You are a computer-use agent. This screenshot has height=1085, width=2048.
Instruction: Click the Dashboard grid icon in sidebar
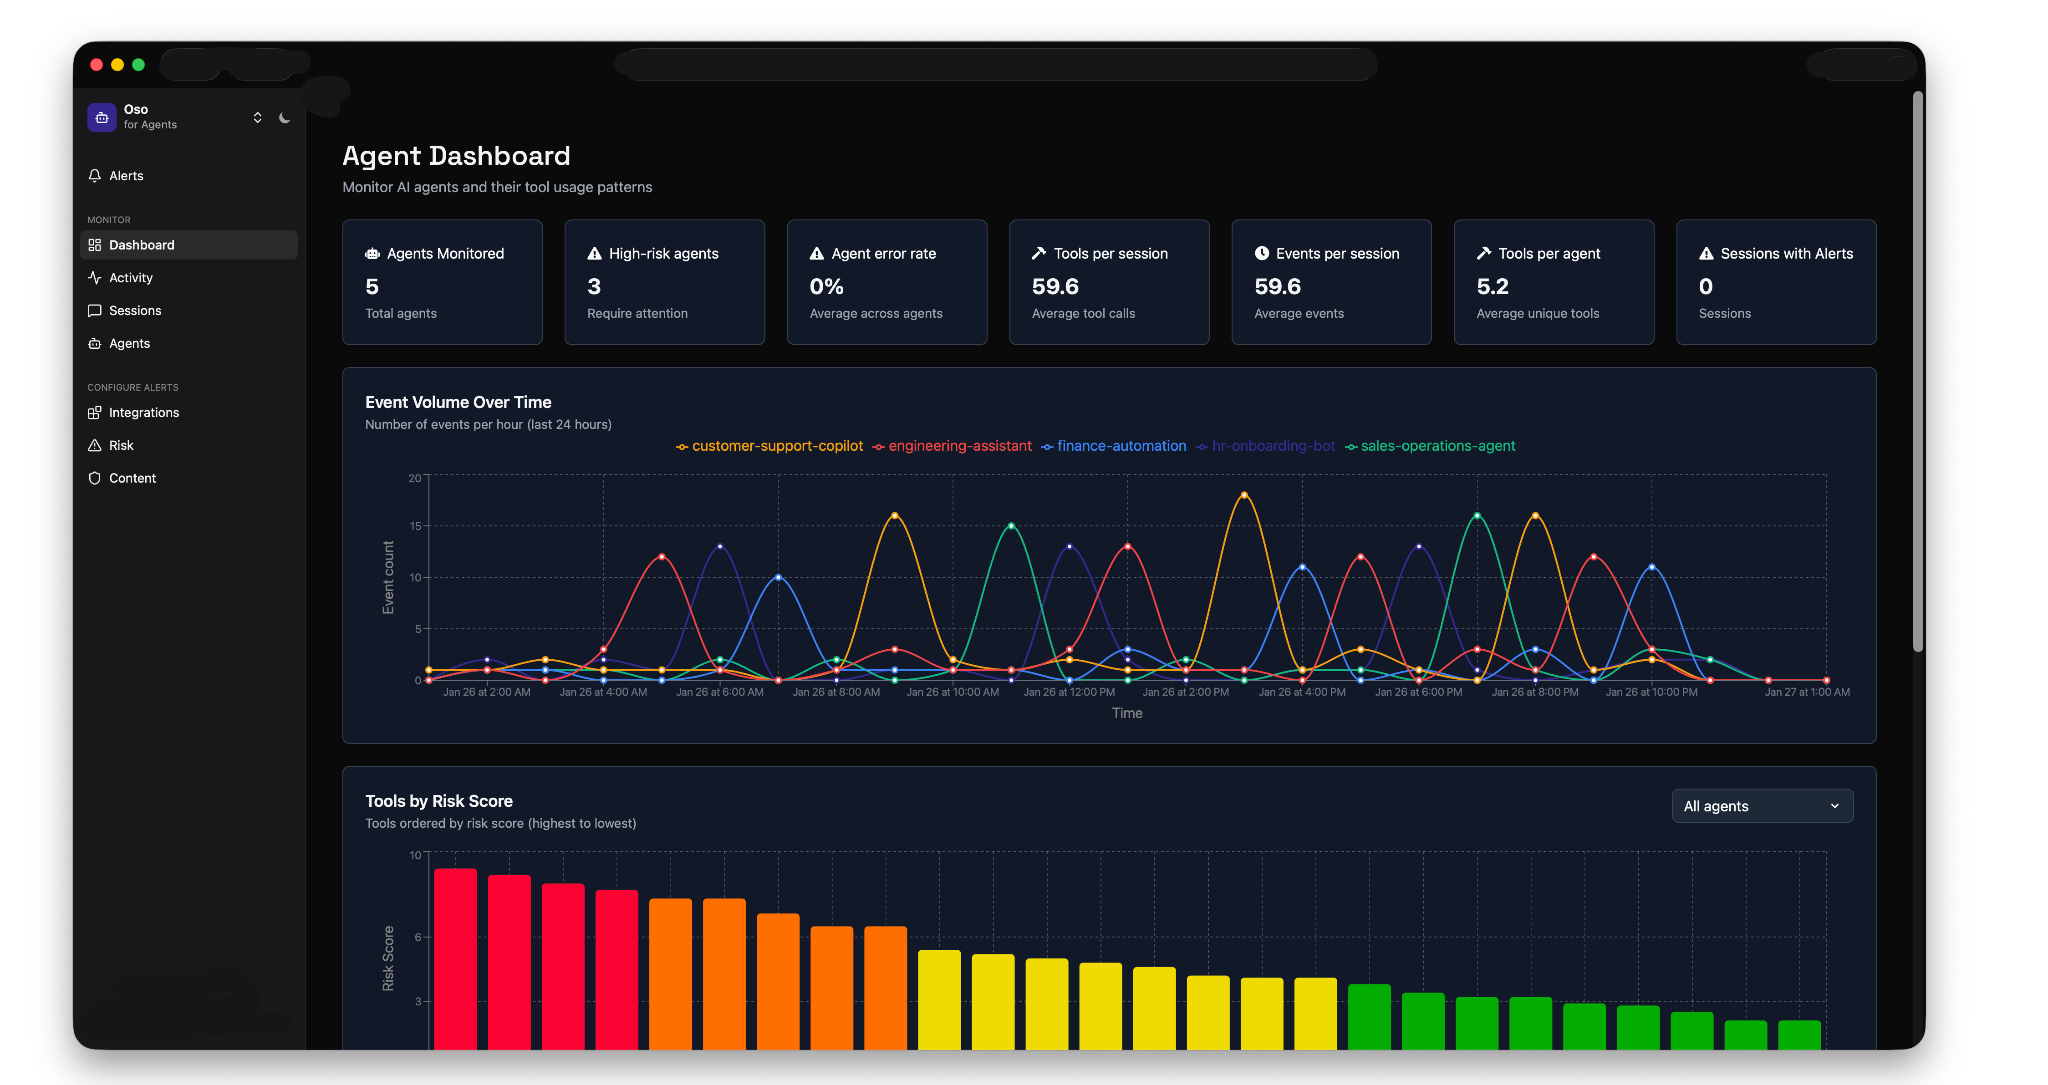coord(95,245)
